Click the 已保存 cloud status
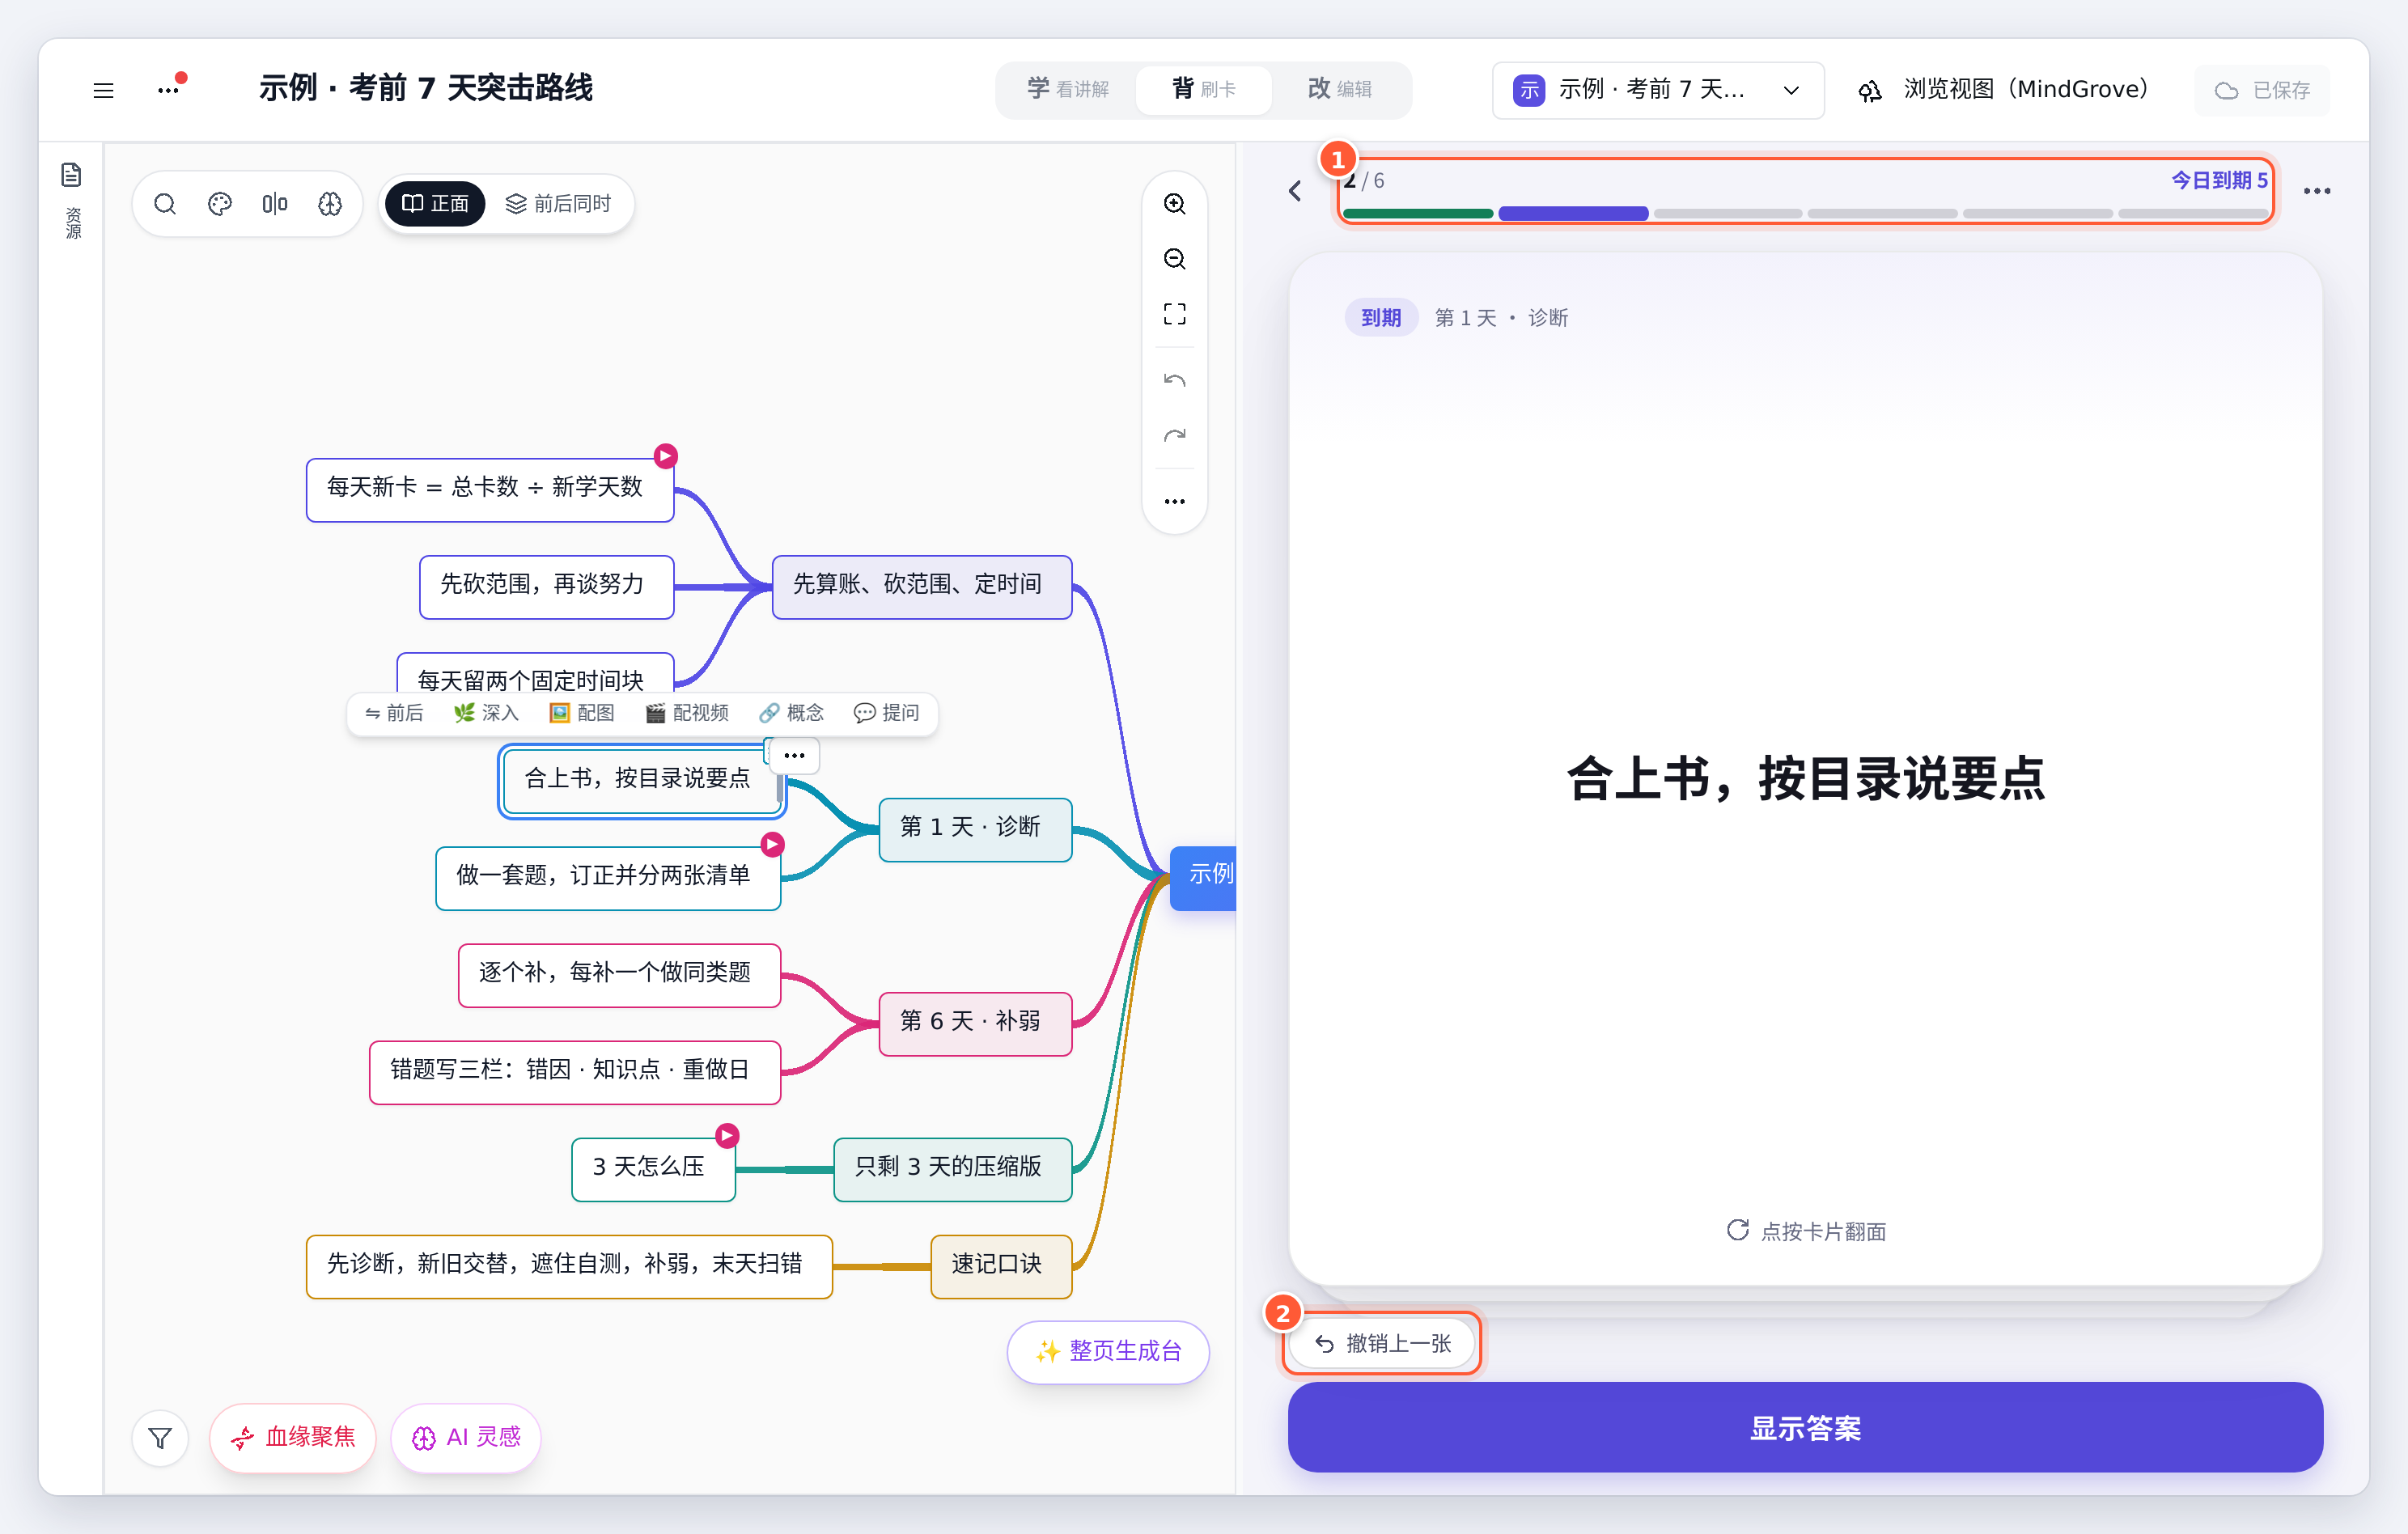Image resolution: width=2408 pixels, height=1534 pixels. click(x=2262, y=90)
